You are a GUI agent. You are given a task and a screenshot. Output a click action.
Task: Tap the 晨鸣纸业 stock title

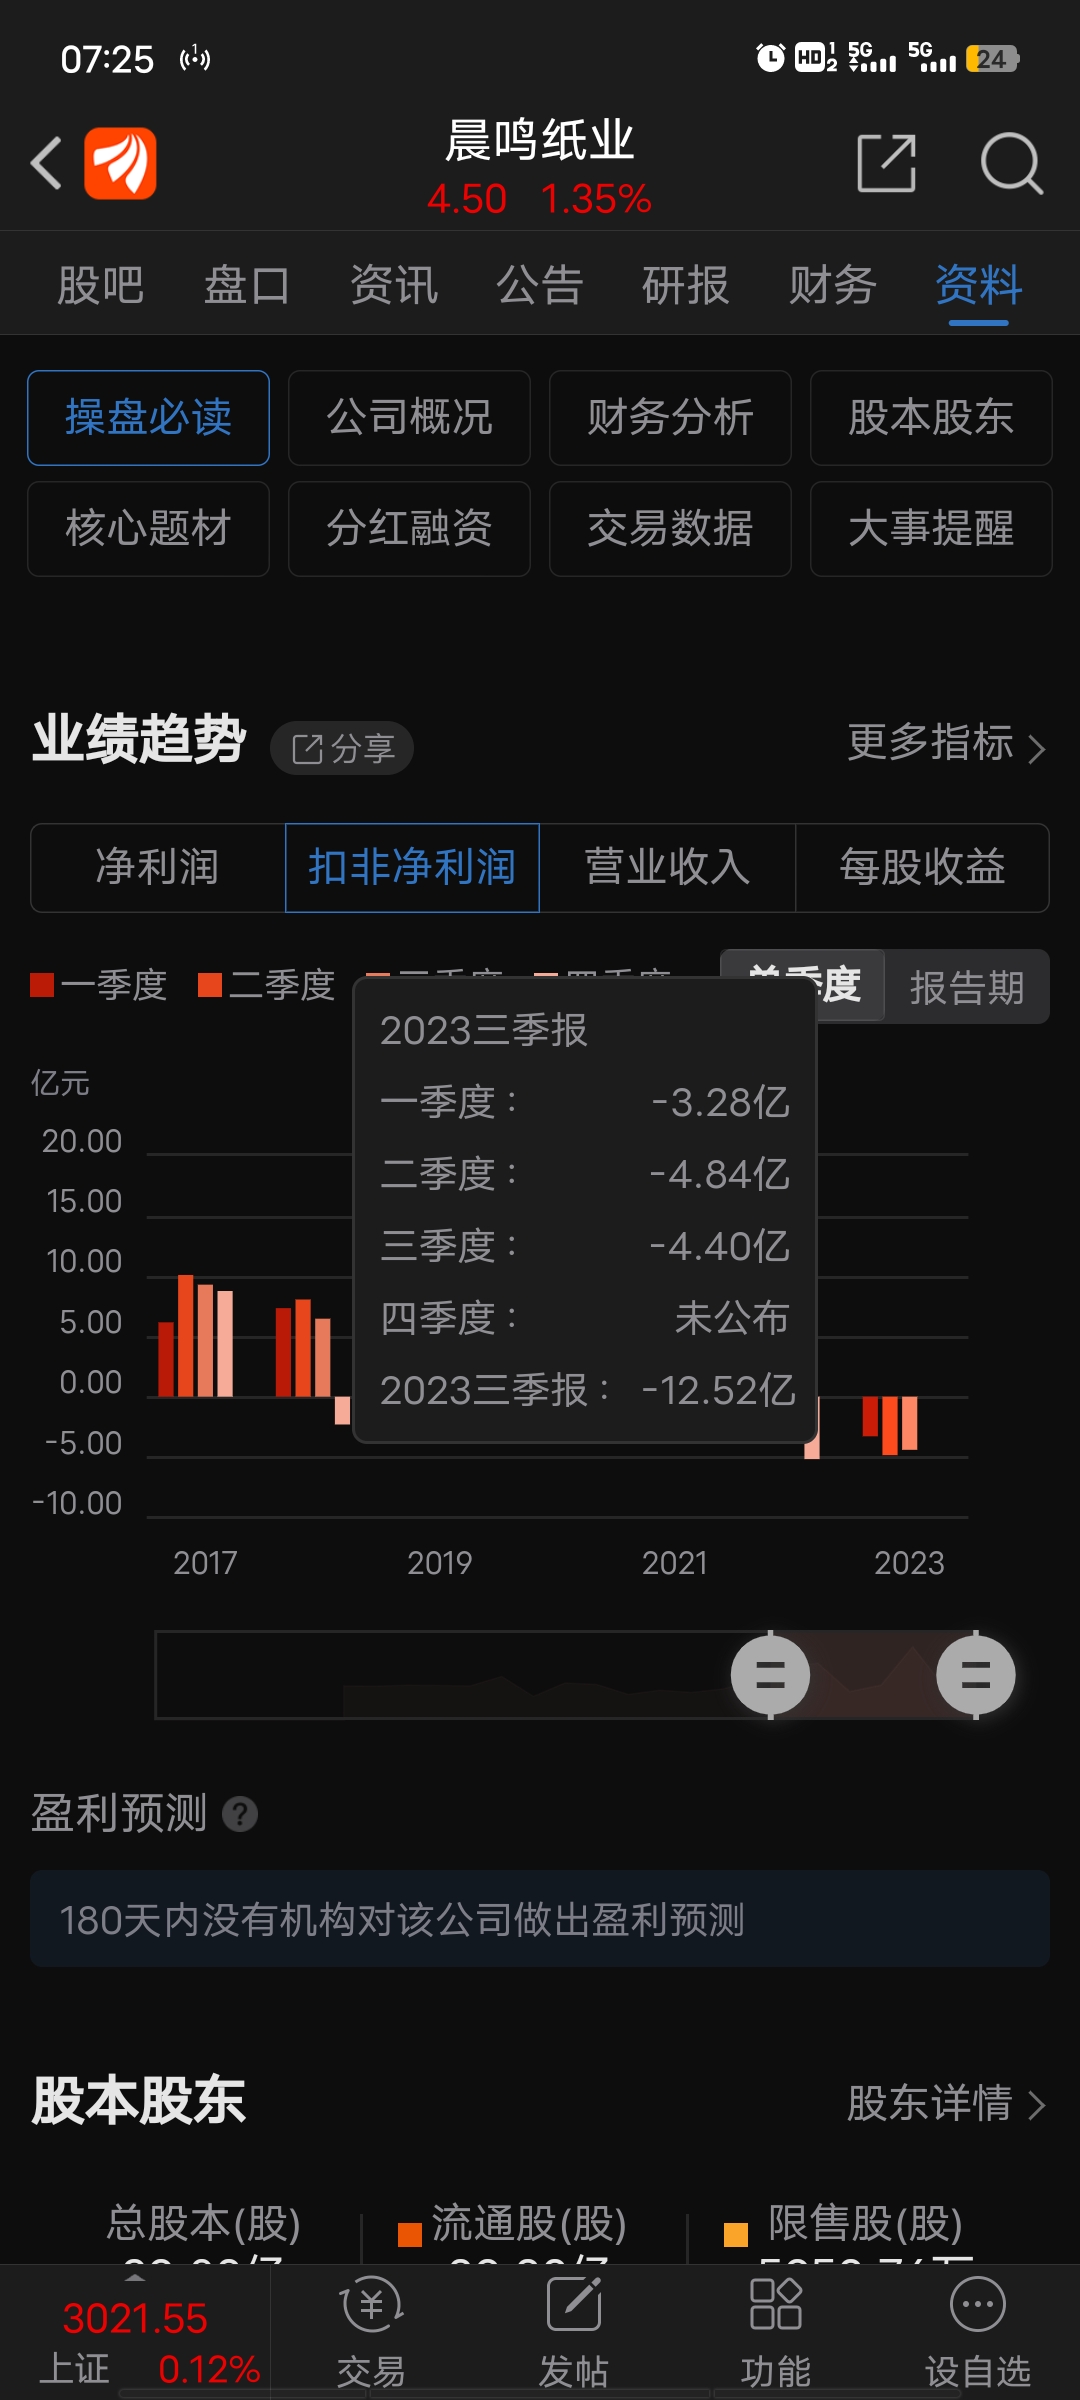click(x=540, y=140)
